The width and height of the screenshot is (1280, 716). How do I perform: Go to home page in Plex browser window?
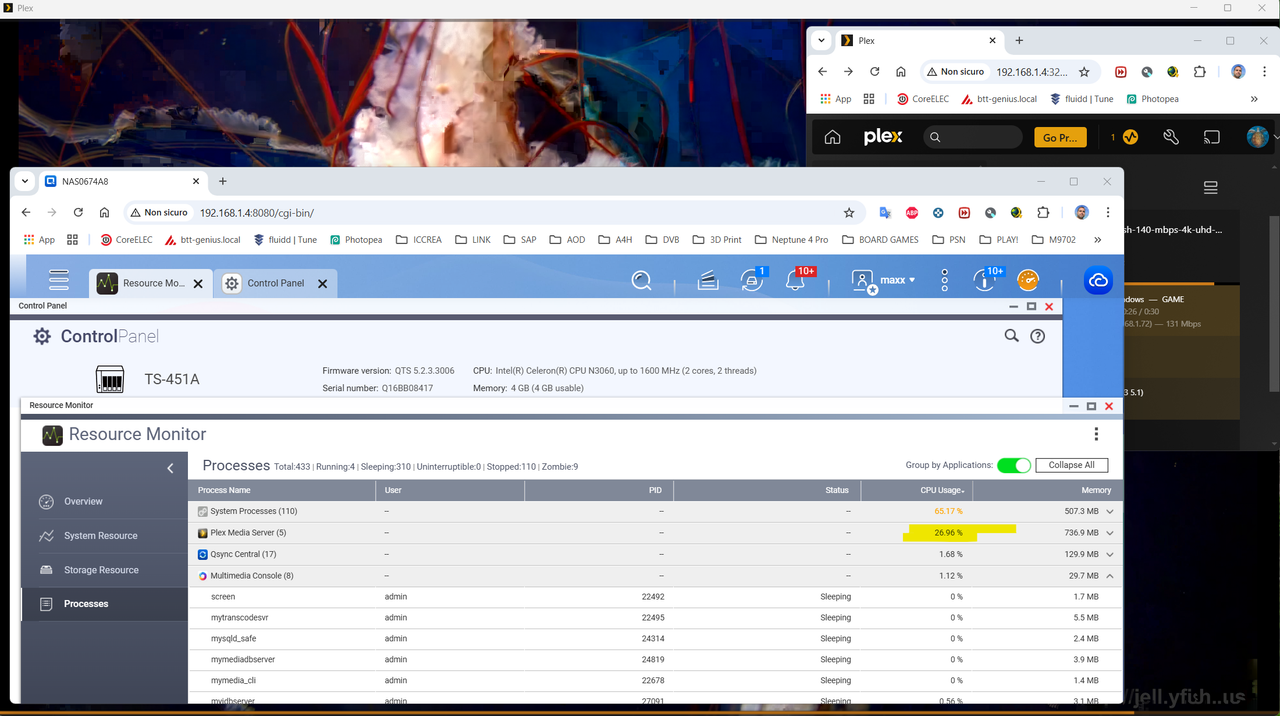click(901, 72)
